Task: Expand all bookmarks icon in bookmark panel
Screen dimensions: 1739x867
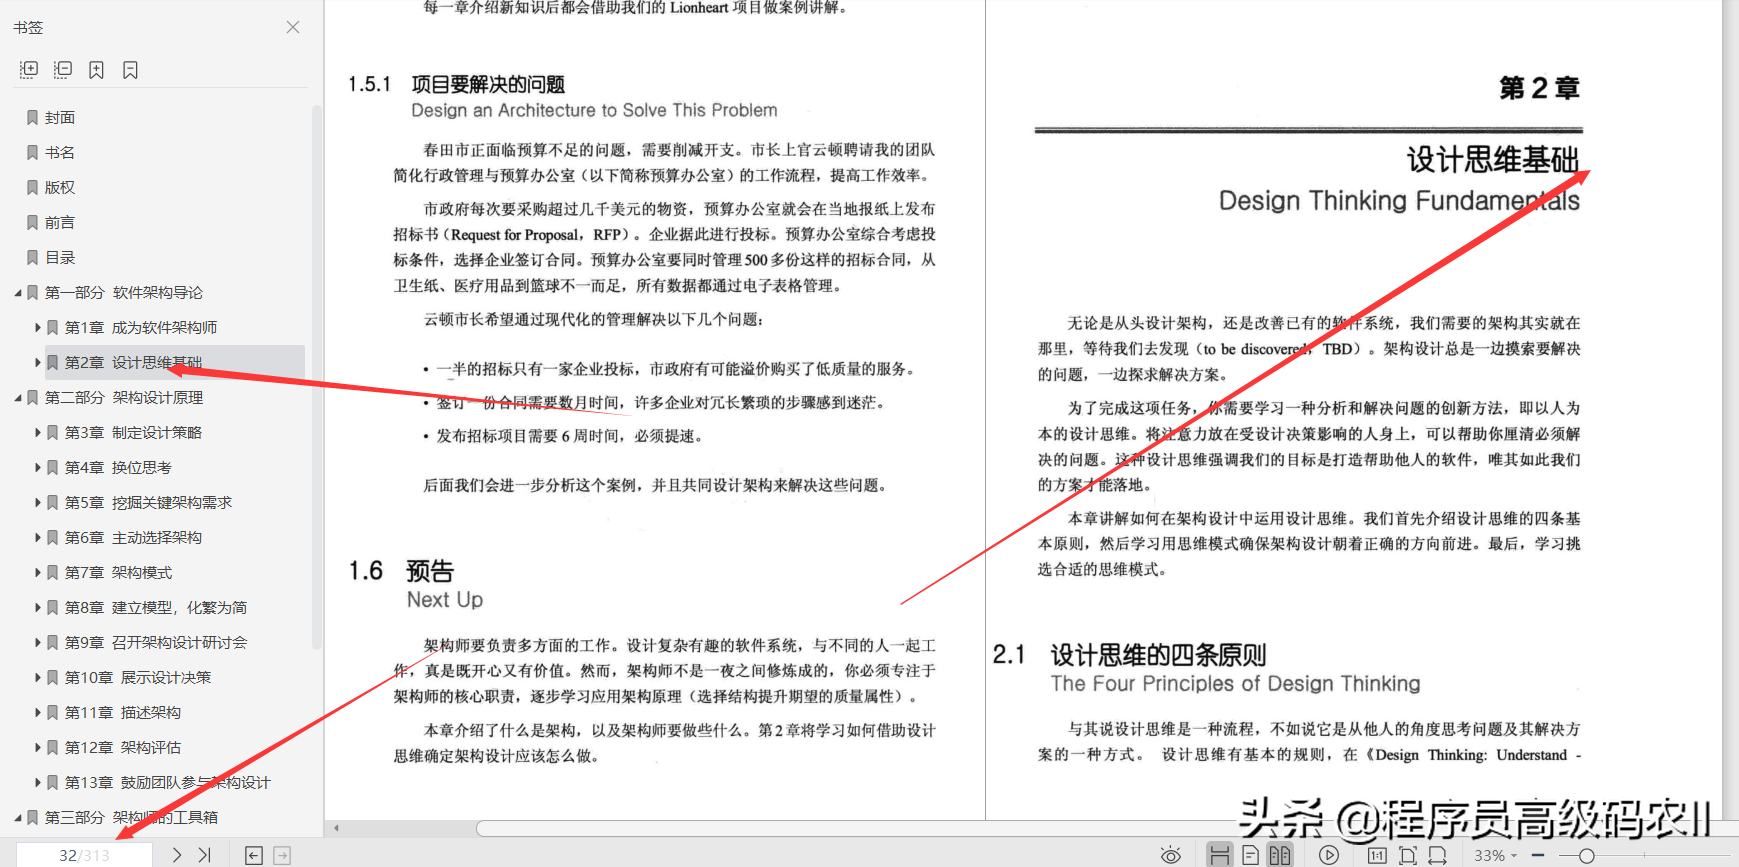Action: (29, 69)
